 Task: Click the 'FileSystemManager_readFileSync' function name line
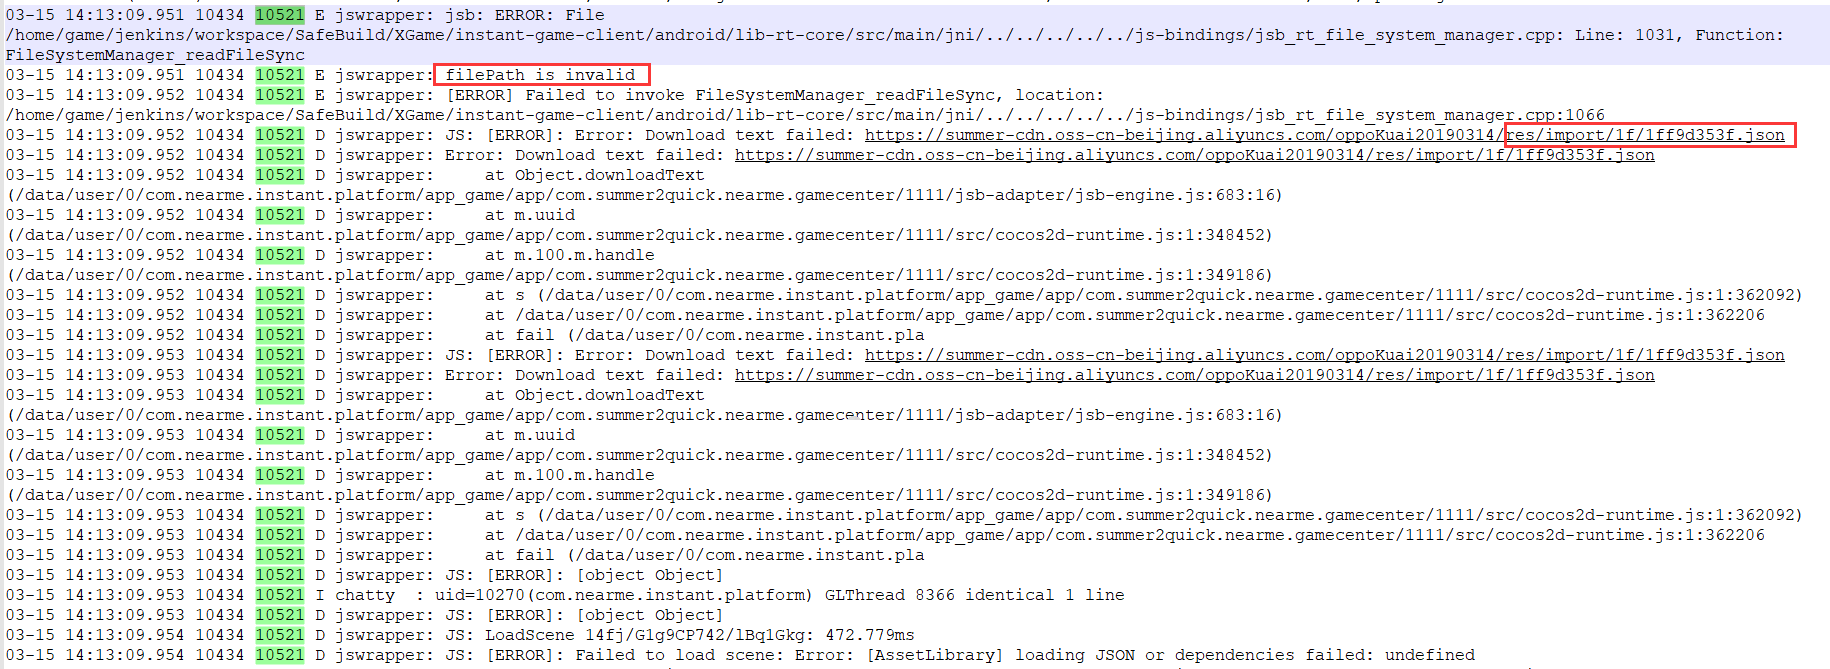click(155, 55)
